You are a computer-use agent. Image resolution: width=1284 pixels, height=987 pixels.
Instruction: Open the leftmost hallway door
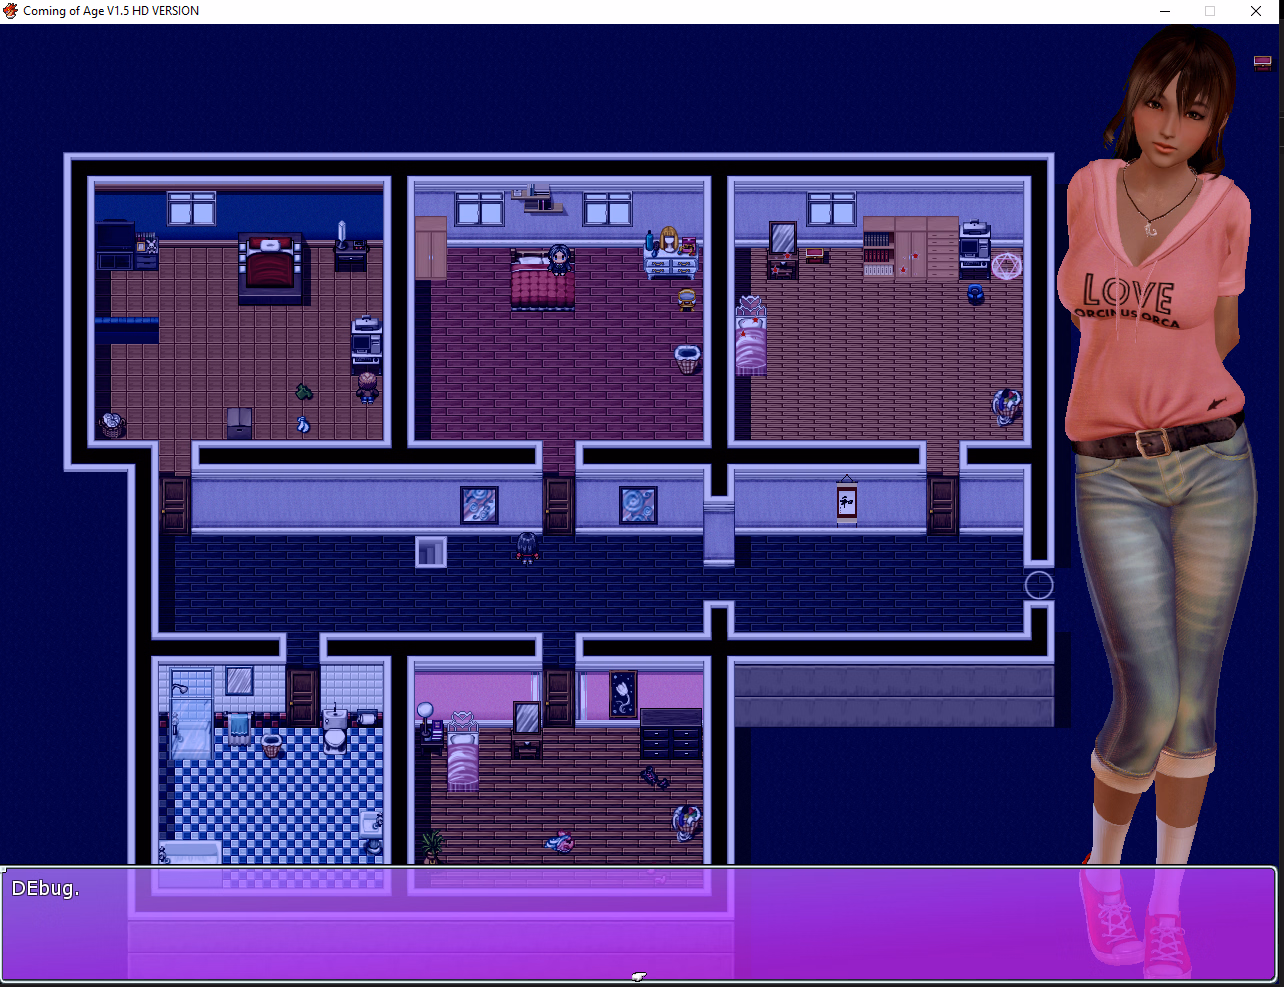click(175, 504)
